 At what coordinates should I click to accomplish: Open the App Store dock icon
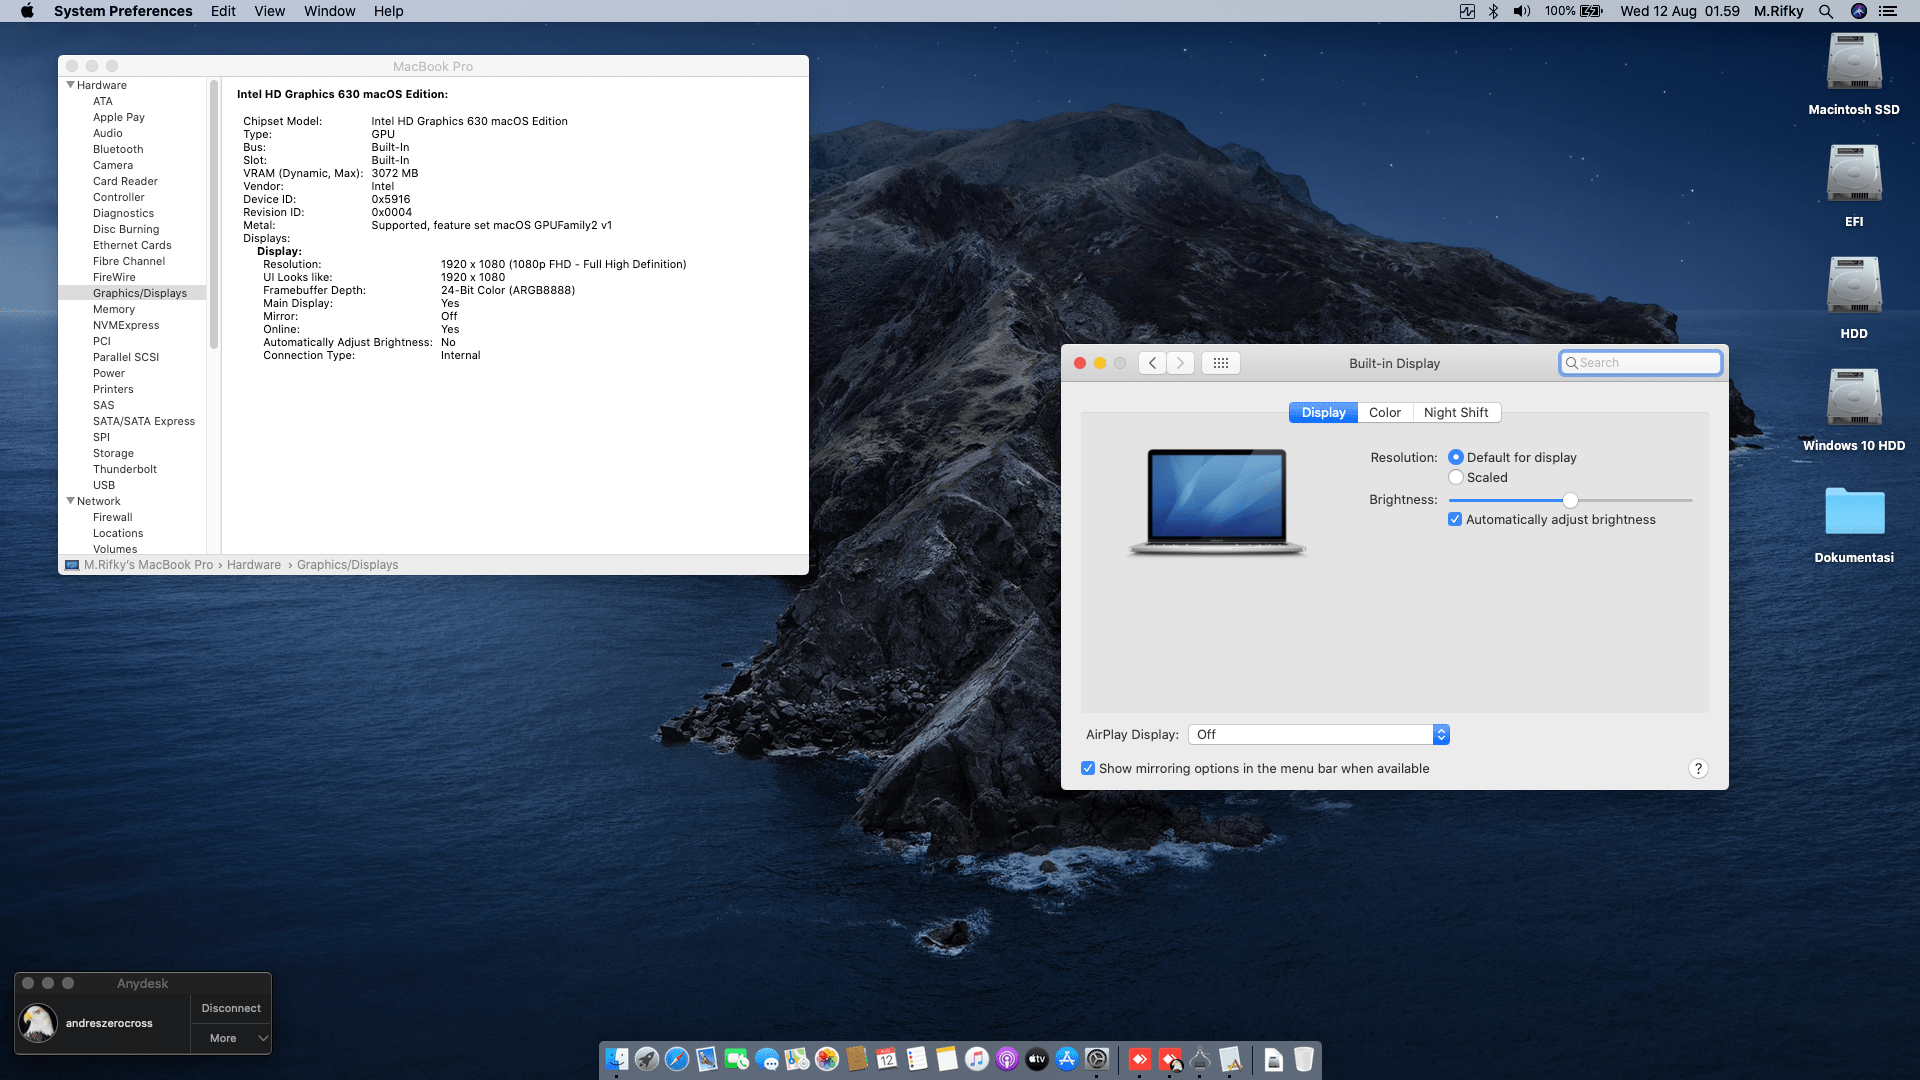point(1067,1059)
